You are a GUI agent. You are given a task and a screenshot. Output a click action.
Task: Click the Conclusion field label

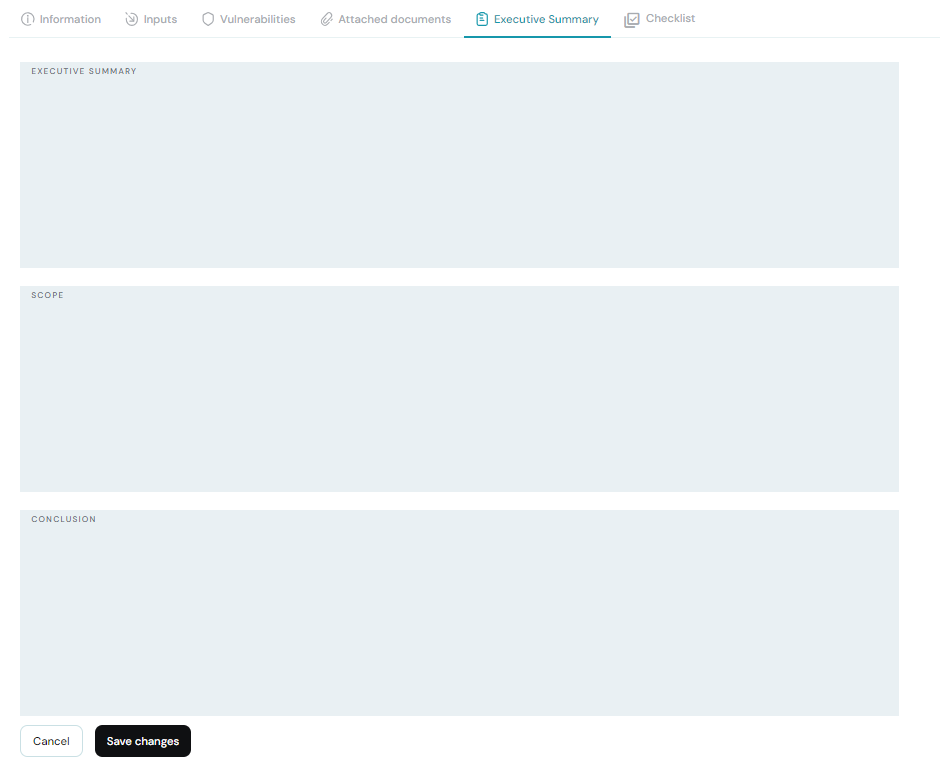point(63,520)
